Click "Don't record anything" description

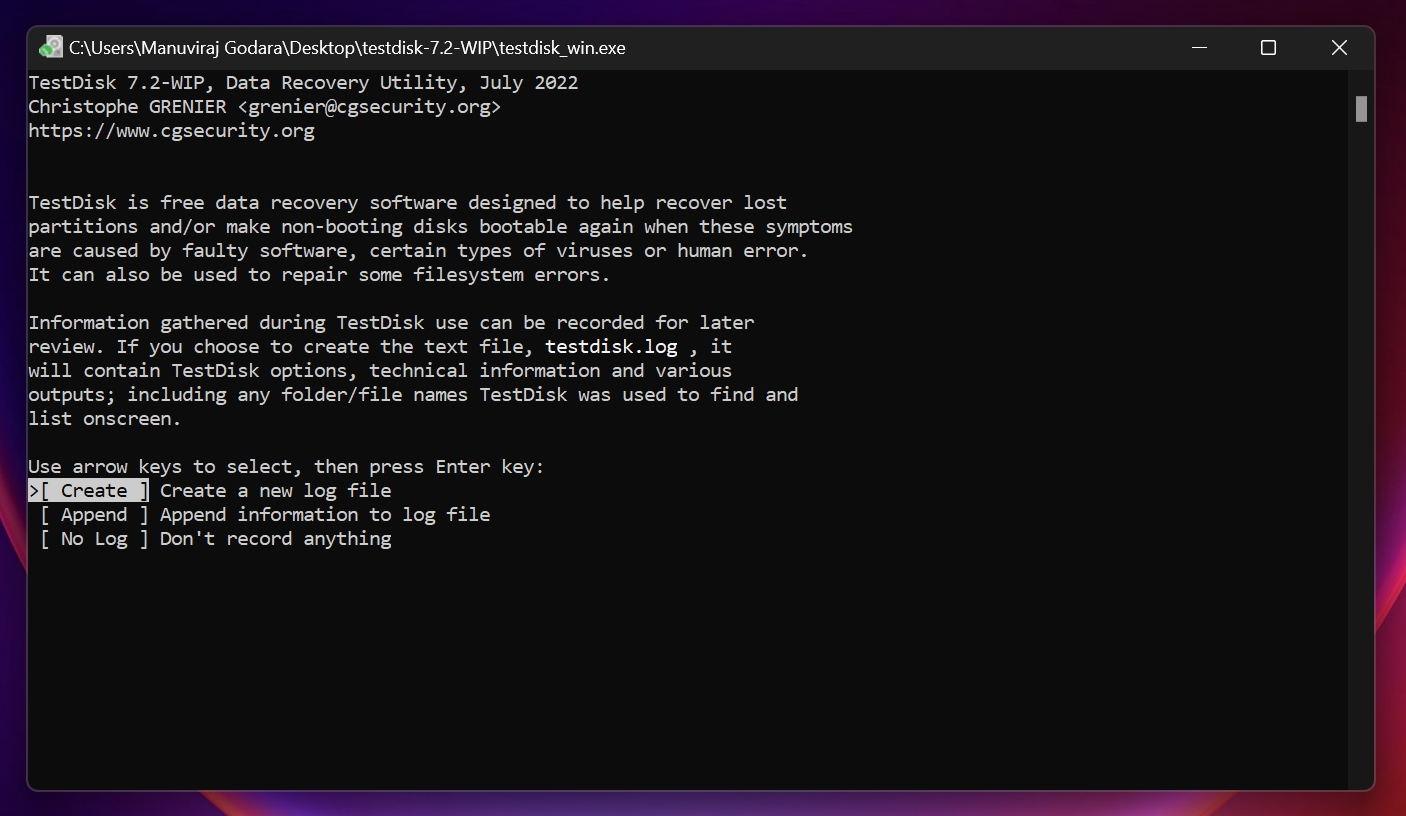pyautogui.click(x=276, y=539)
